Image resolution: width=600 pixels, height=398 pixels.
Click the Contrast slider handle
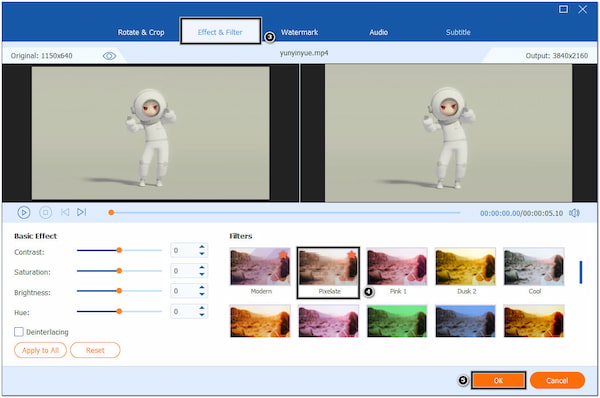pos(119,250)
